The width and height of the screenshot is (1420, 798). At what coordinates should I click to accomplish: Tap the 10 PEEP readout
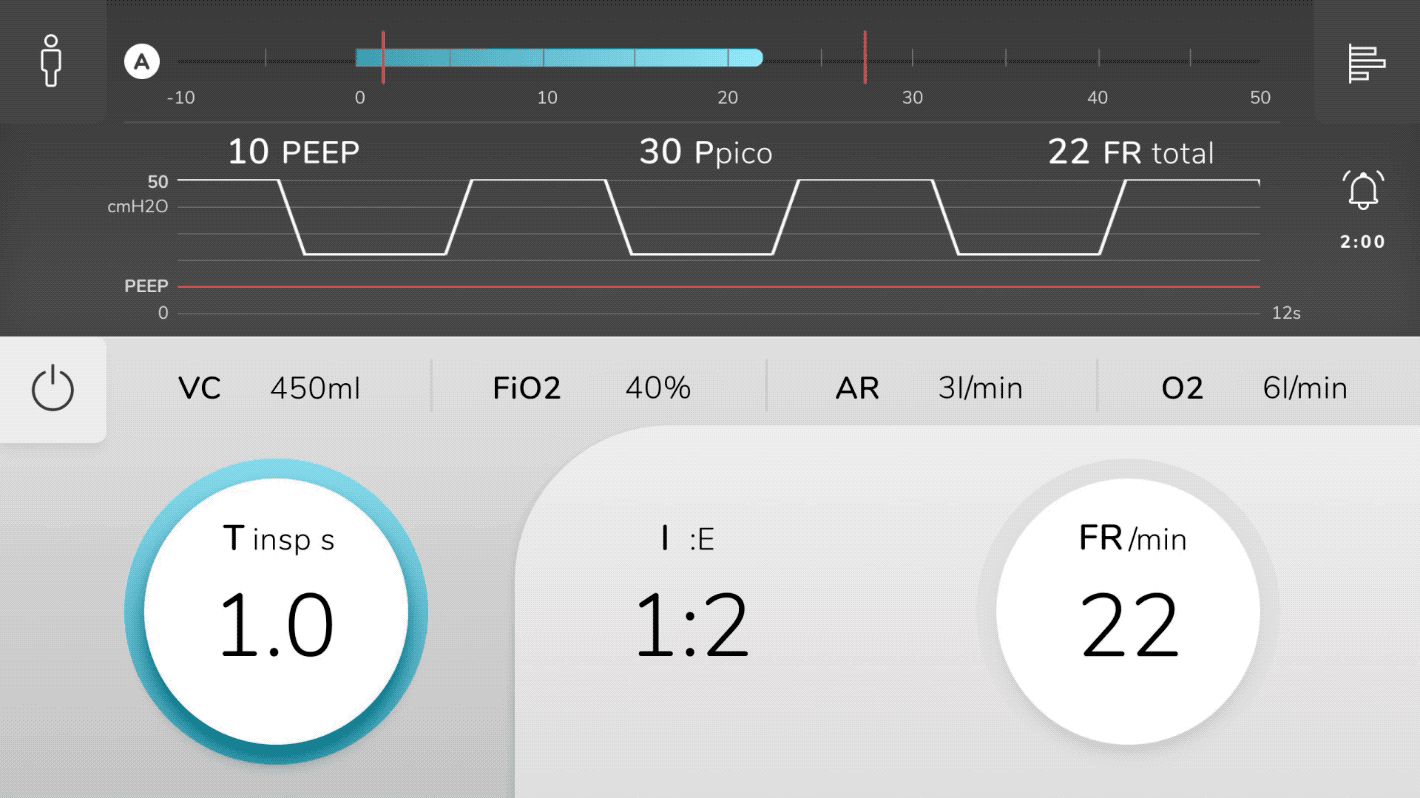293,153
